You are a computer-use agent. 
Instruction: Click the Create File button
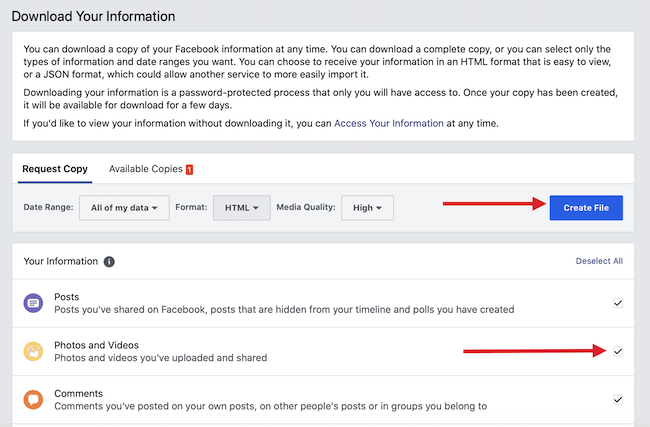click(586, 208)
